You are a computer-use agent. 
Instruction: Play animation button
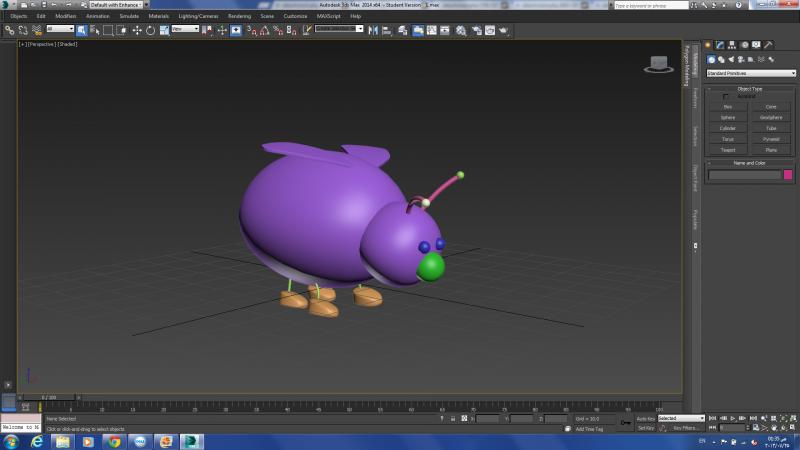click(x=733, y=418)
